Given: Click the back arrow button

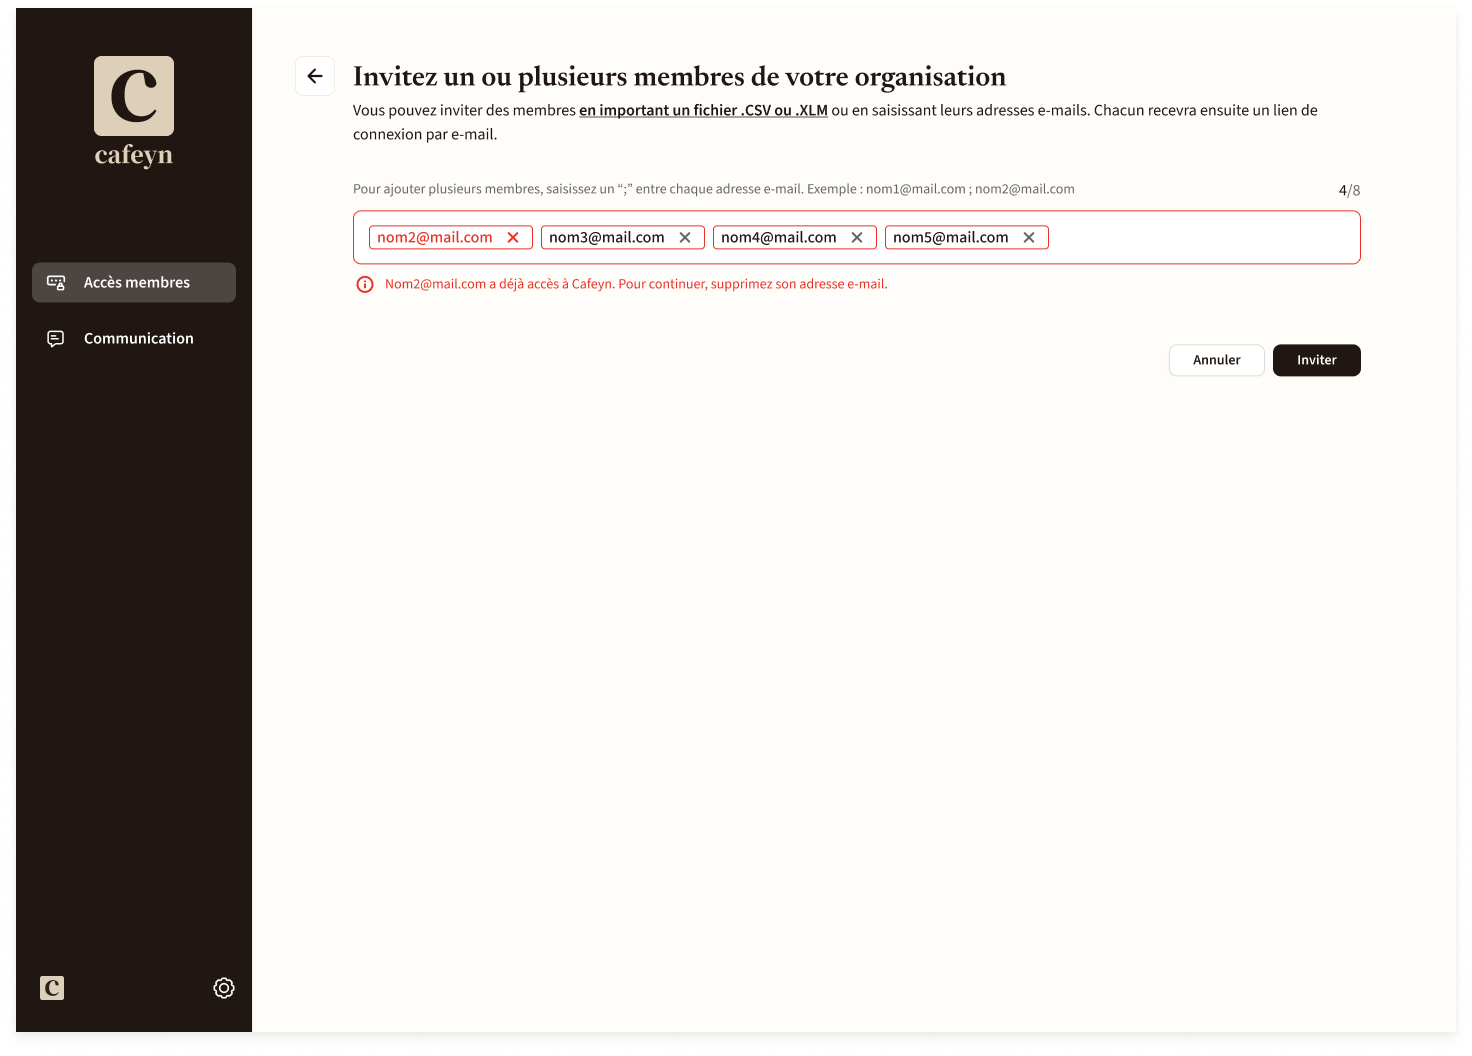Looking at the screenshot, I should (315, 76).
